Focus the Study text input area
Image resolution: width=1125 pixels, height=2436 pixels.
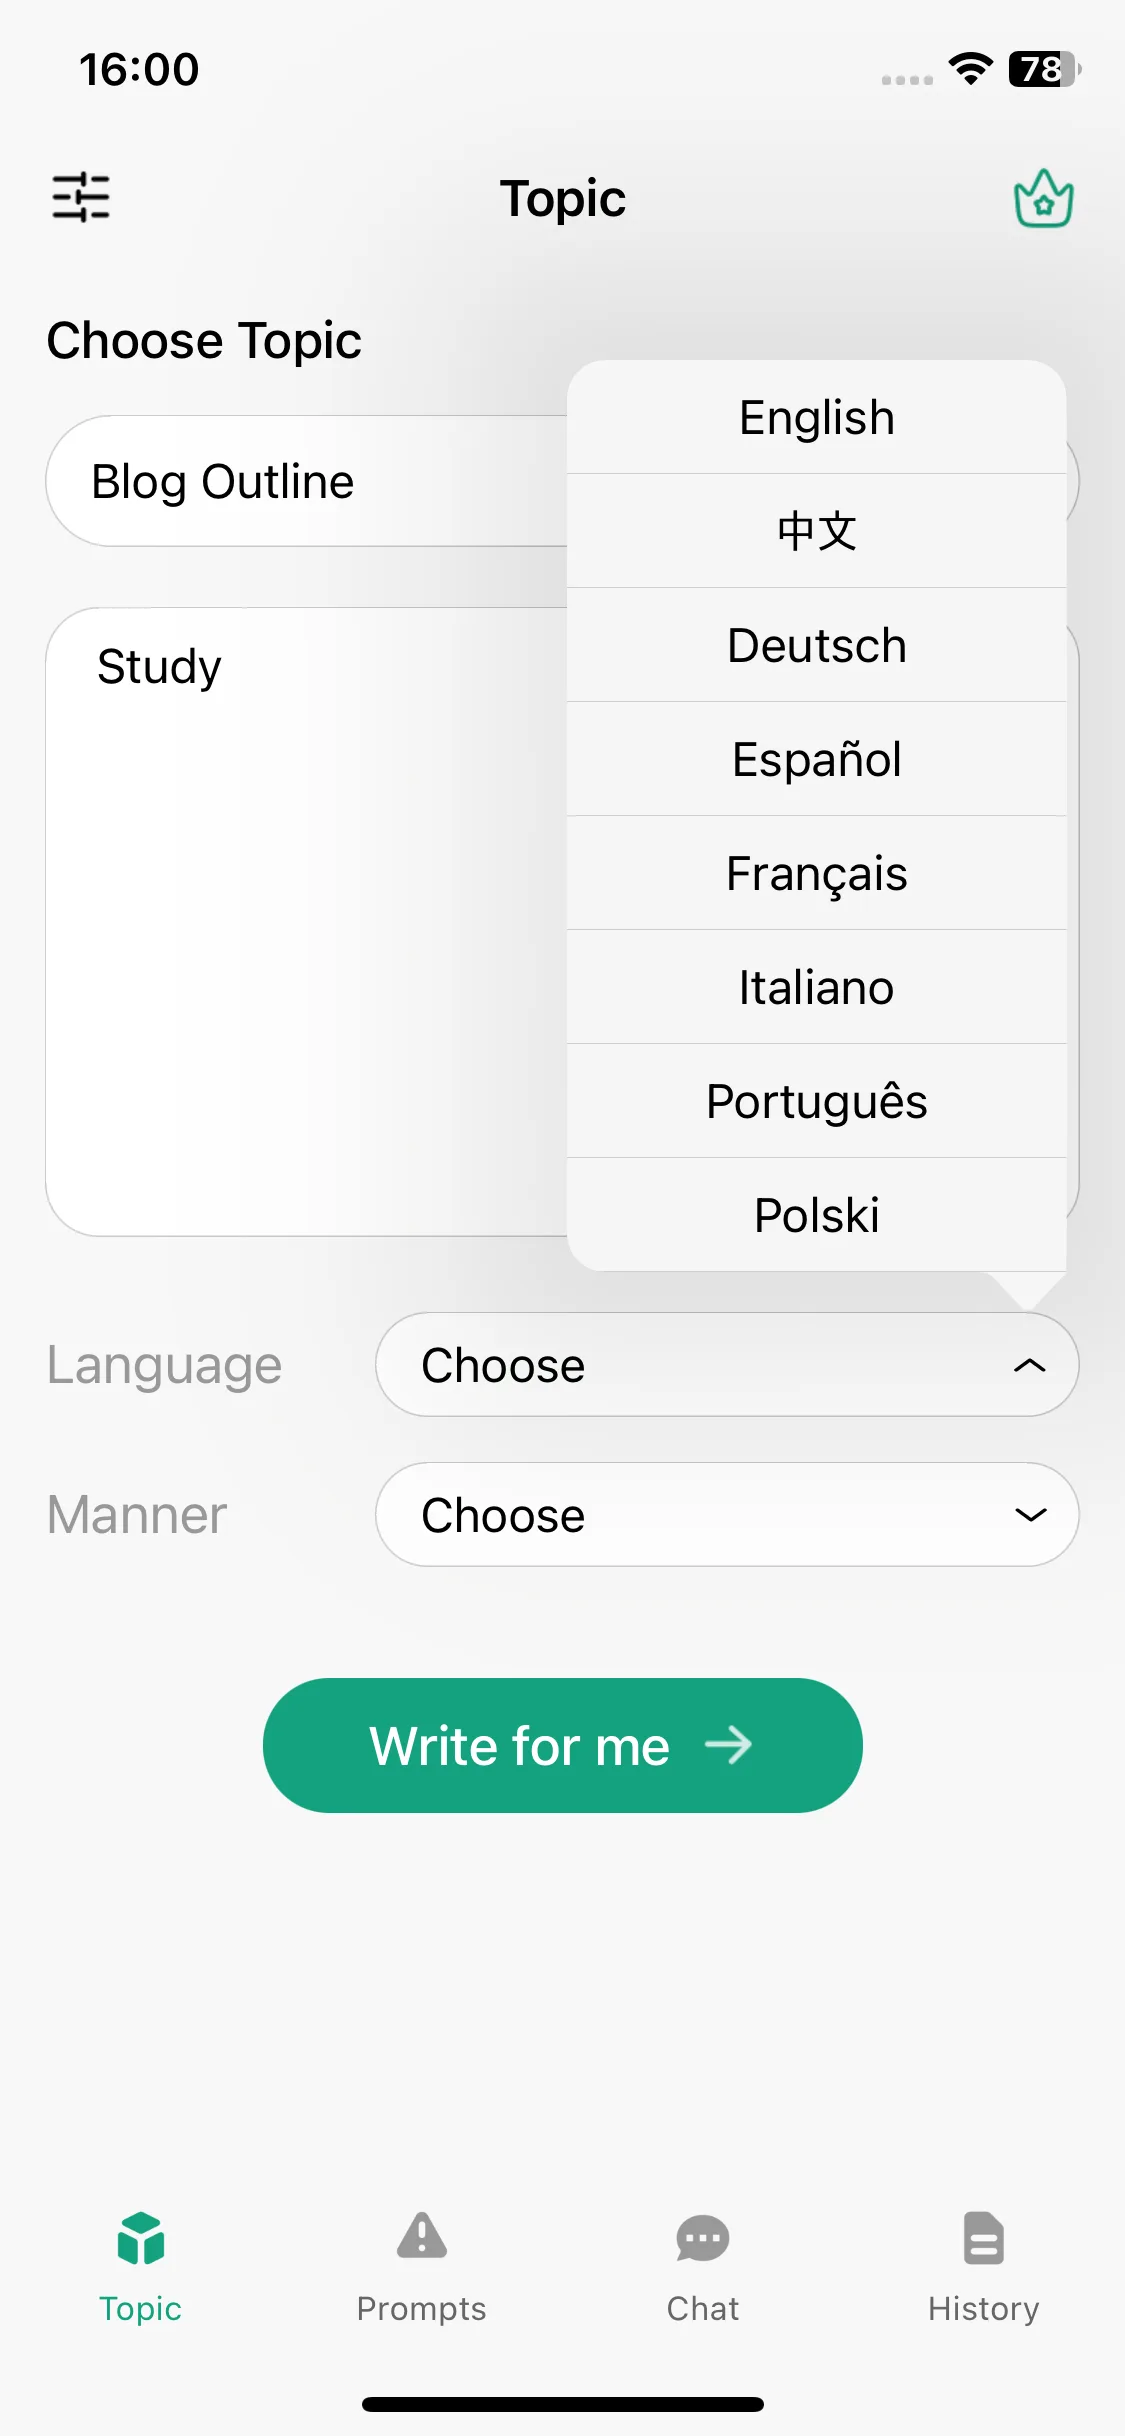[x=307, y=921]
